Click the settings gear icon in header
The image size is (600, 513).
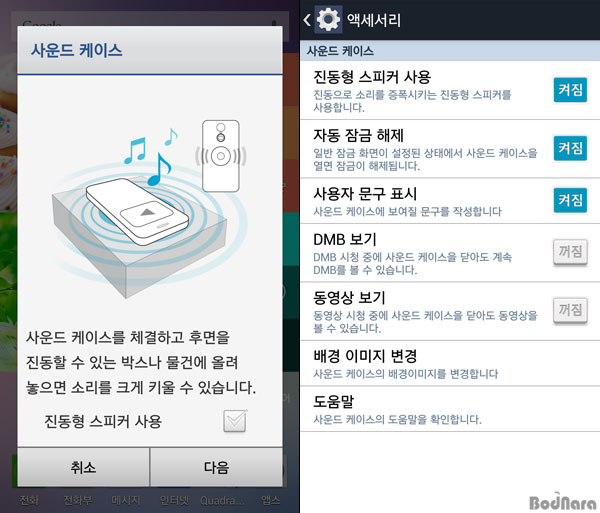pyautogui.click(x=328, y=19)
